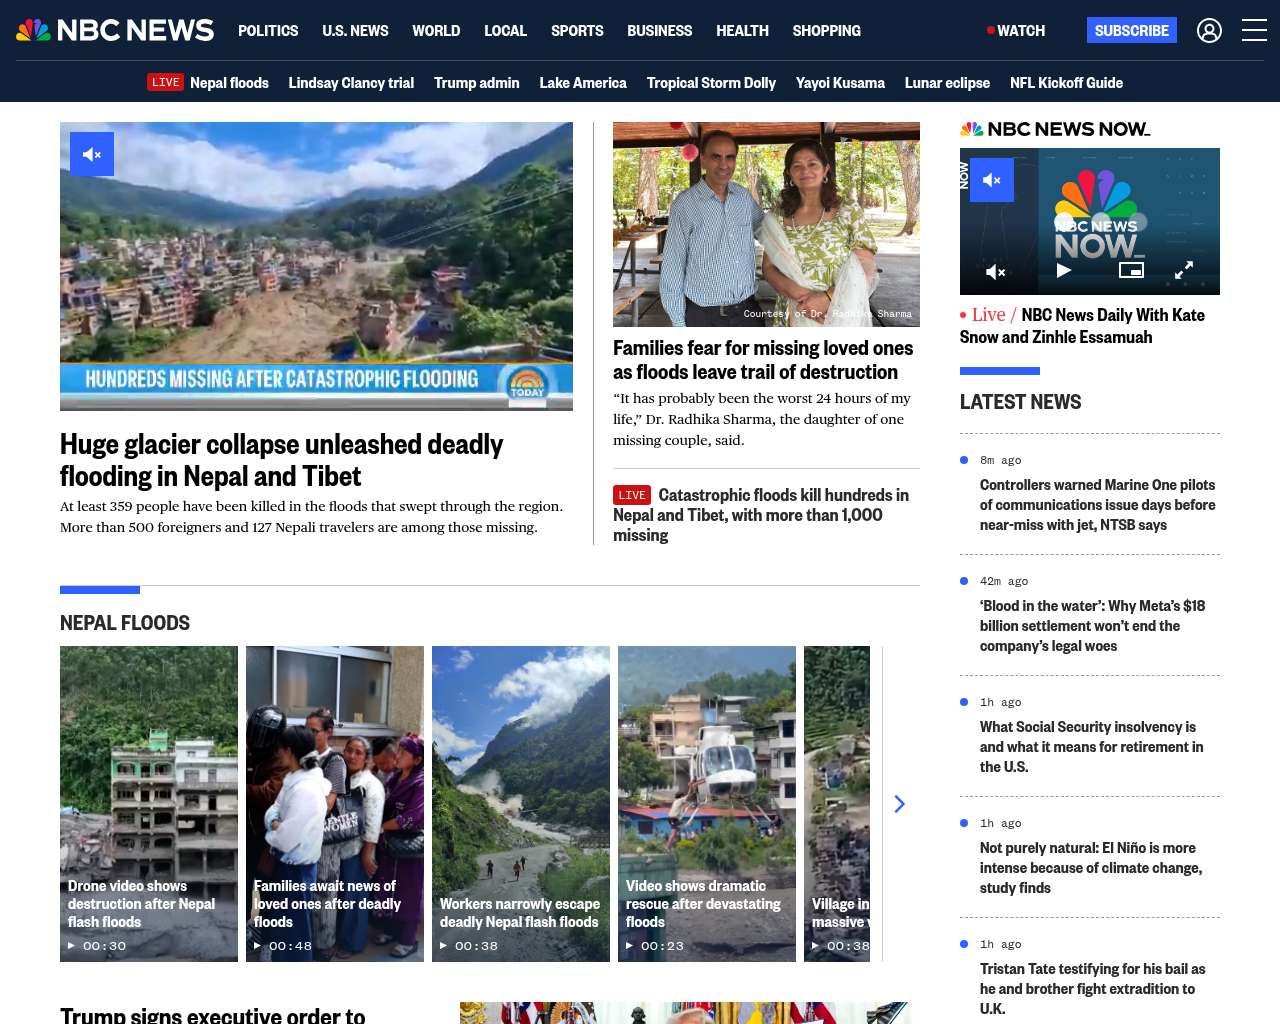
Task: Open live 'Catastrophic floods kill hundreds' story
Action: click(761, 515)
